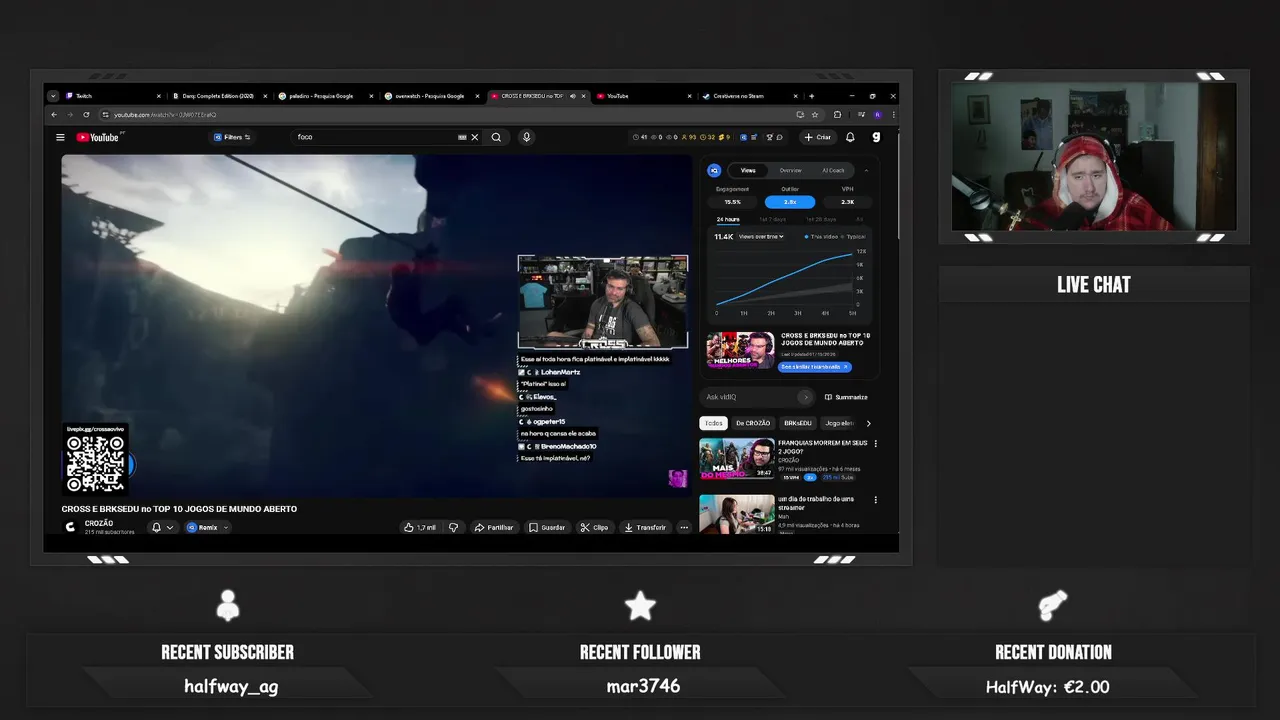The width and height of the screenshot is (1280, 720).
Task: Bookmark this page with the star icon
Action: click(815, 115)
